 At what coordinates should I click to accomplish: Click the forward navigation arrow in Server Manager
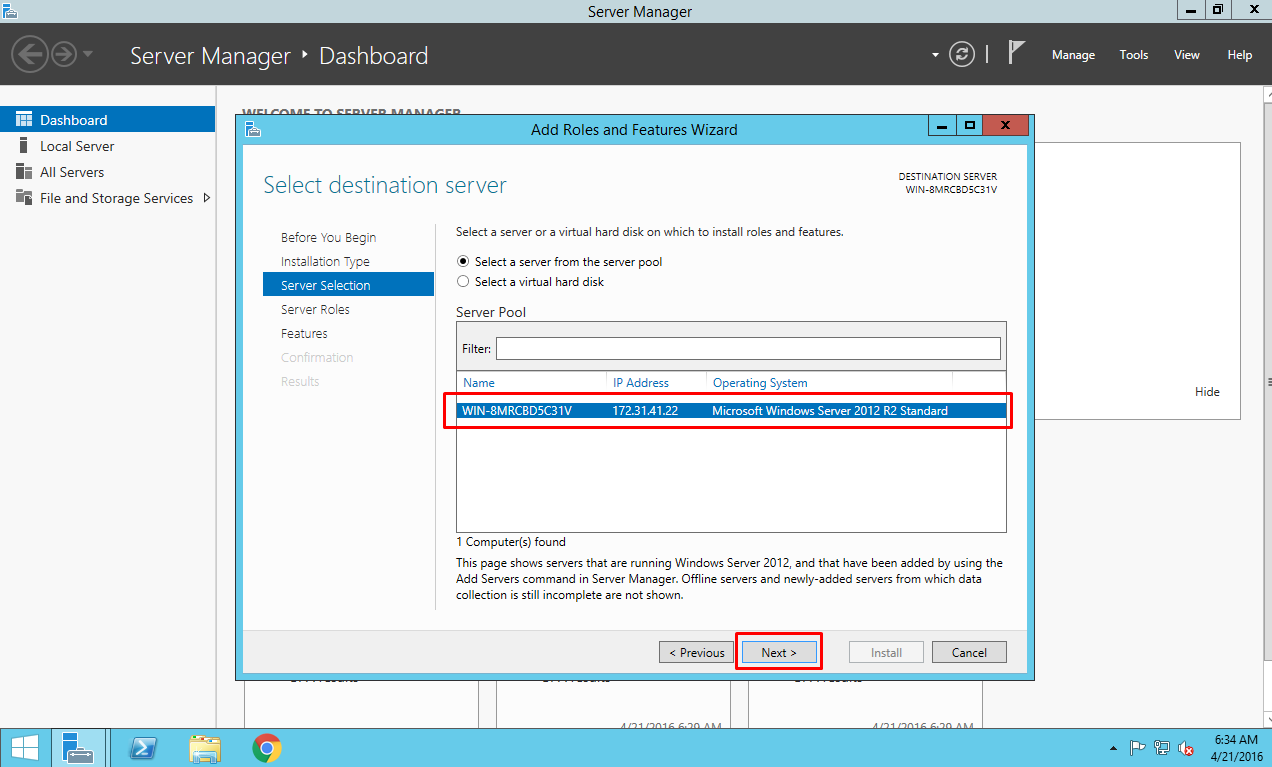click(x=63, y=54)
